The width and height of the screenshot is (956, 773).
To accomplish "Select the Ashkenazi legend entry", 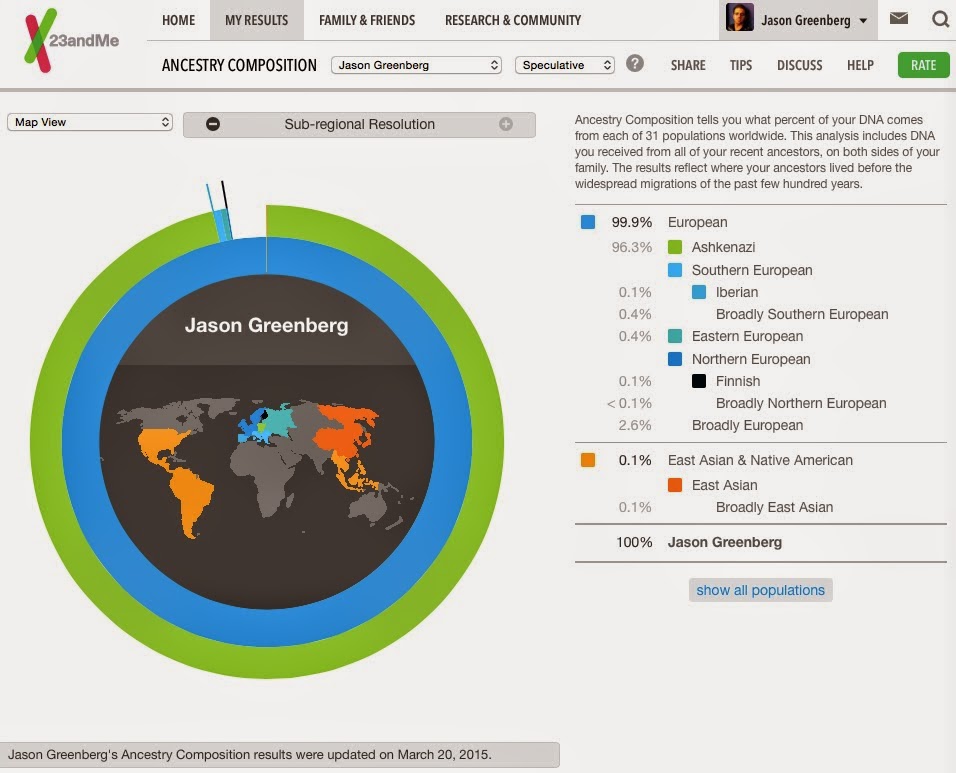I will (723, 247).
